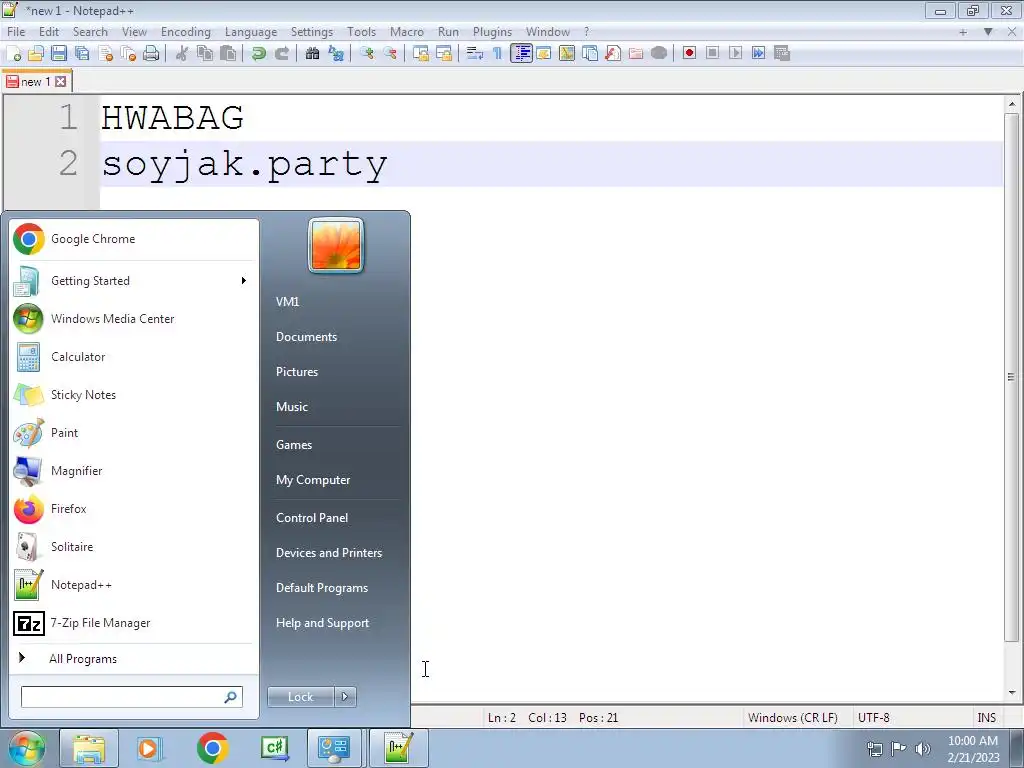Click the user account picture thumbnail
This screenshot has width=1024, height=768.
click(x=336, y=246)
